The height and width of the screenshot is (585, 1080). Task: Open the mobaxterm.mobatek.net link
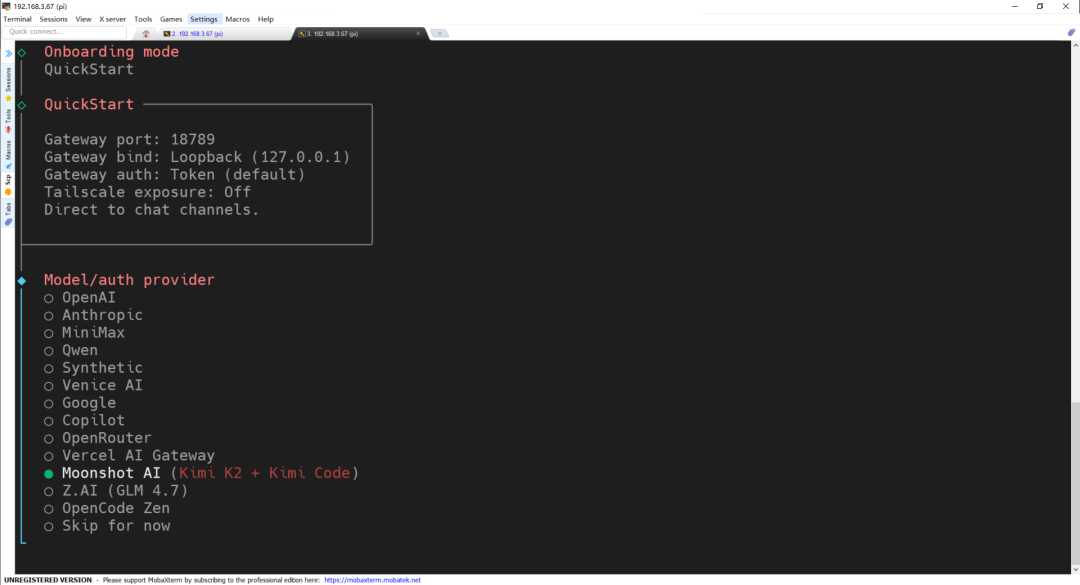(372, 580)
